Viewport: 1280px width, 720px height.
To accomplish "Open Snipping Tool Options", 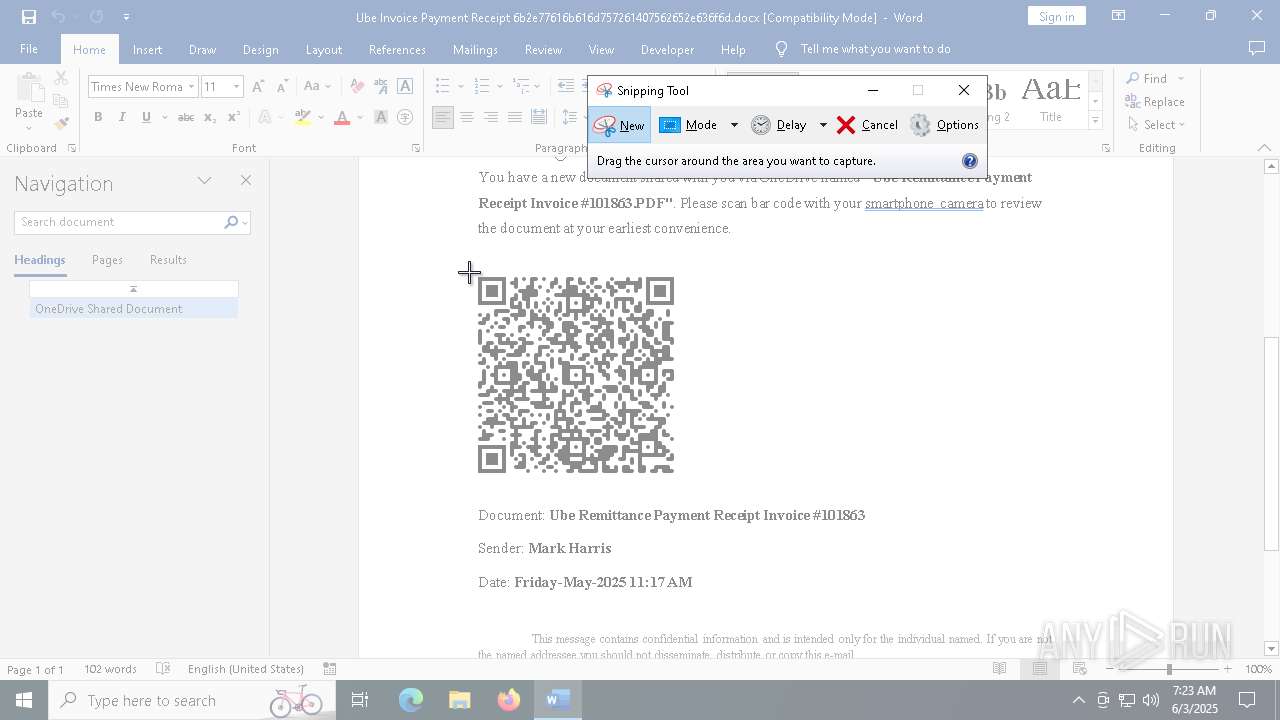I will coord(945,125).
